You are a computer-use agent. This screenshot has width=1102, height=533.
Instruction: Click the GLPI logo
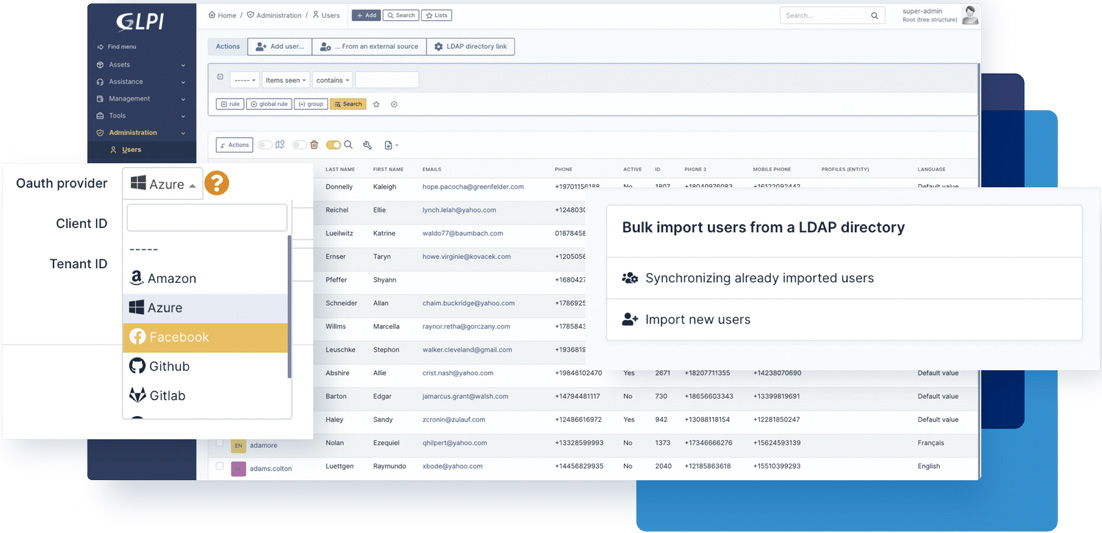[x=140, y=21]
